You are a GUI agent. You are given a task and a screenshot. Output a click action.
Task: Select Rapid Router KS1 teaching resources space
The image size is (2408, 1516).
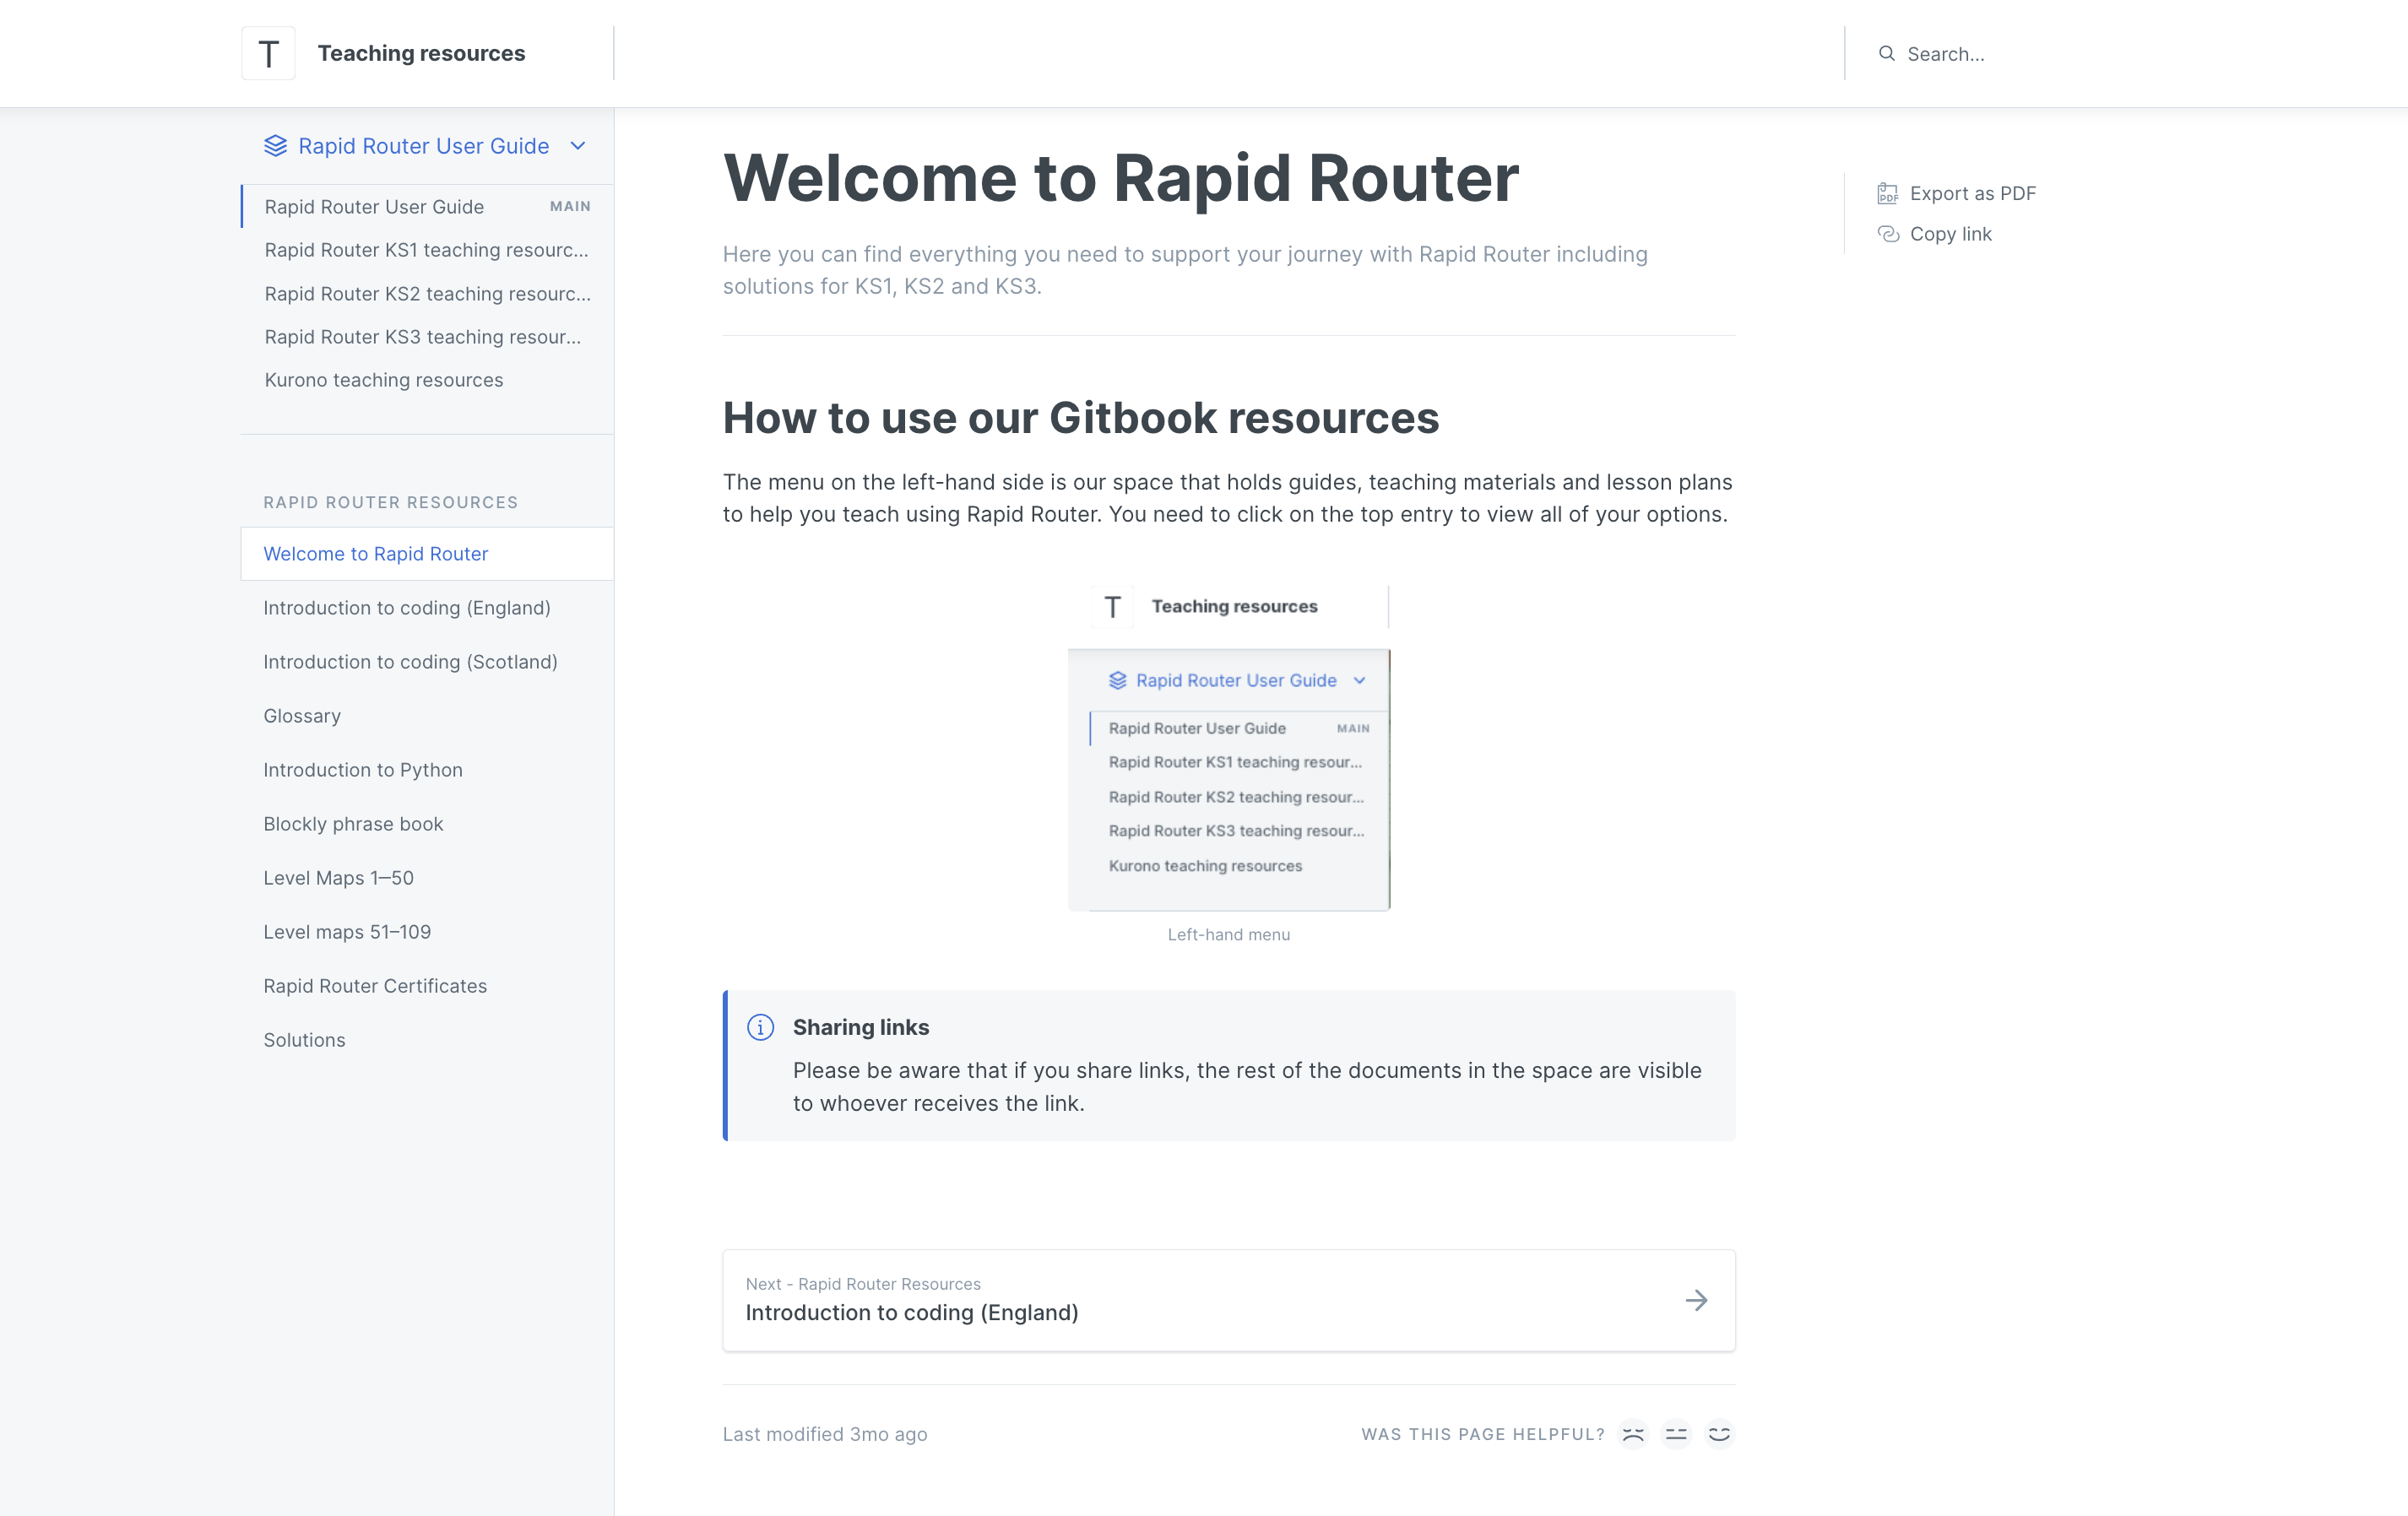[426, 250]
